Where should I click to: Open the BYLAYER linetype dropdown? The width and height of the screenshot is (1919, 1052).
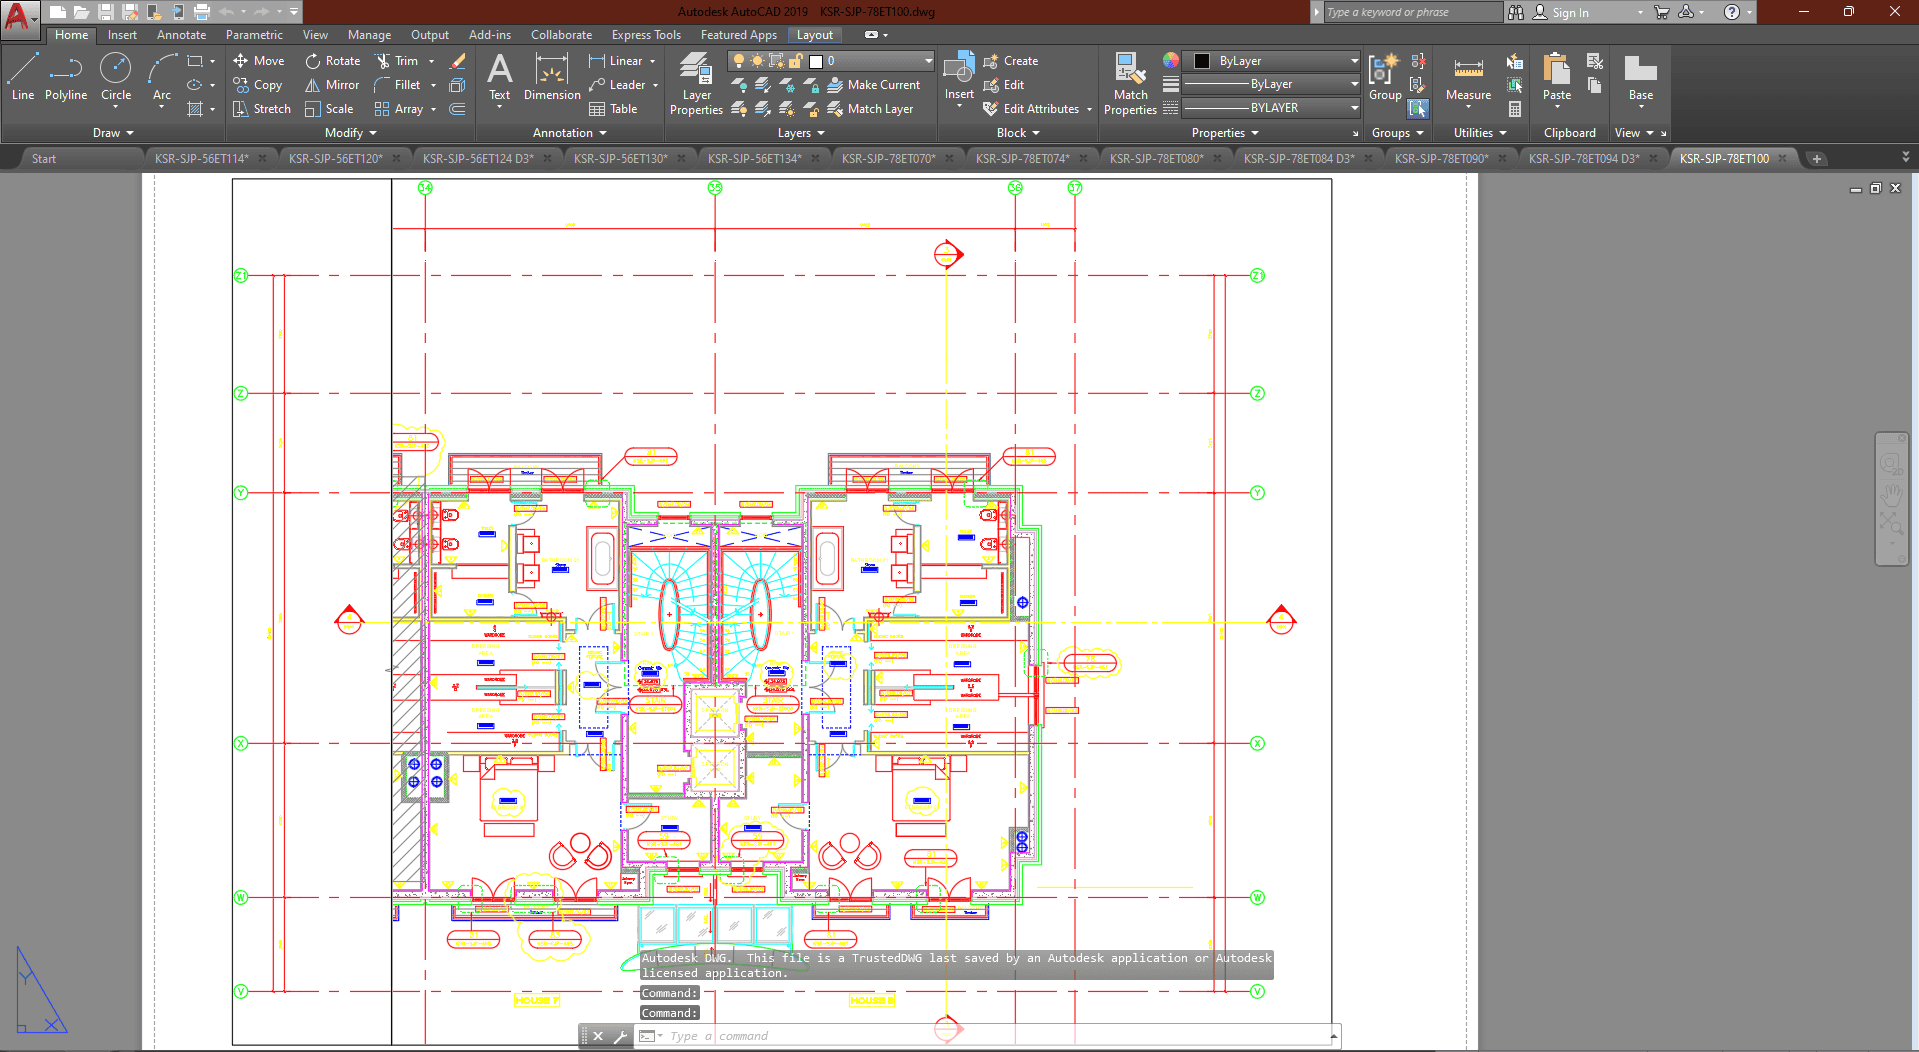coord(1353,108)
